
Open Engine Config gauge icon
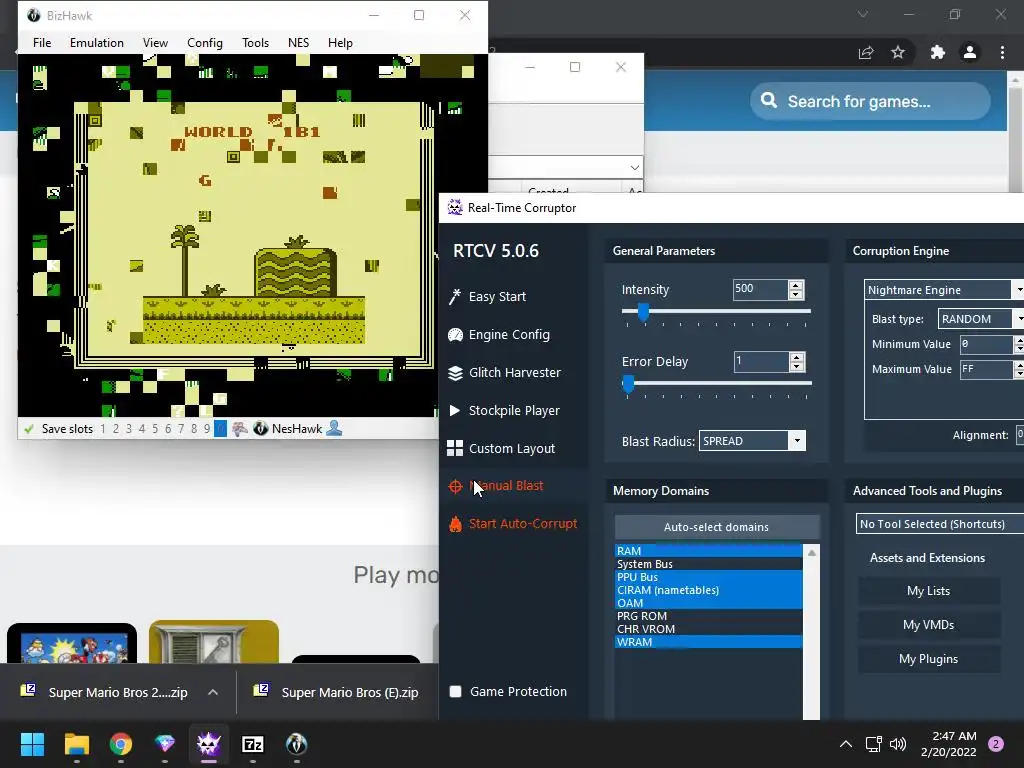(455, 334)
